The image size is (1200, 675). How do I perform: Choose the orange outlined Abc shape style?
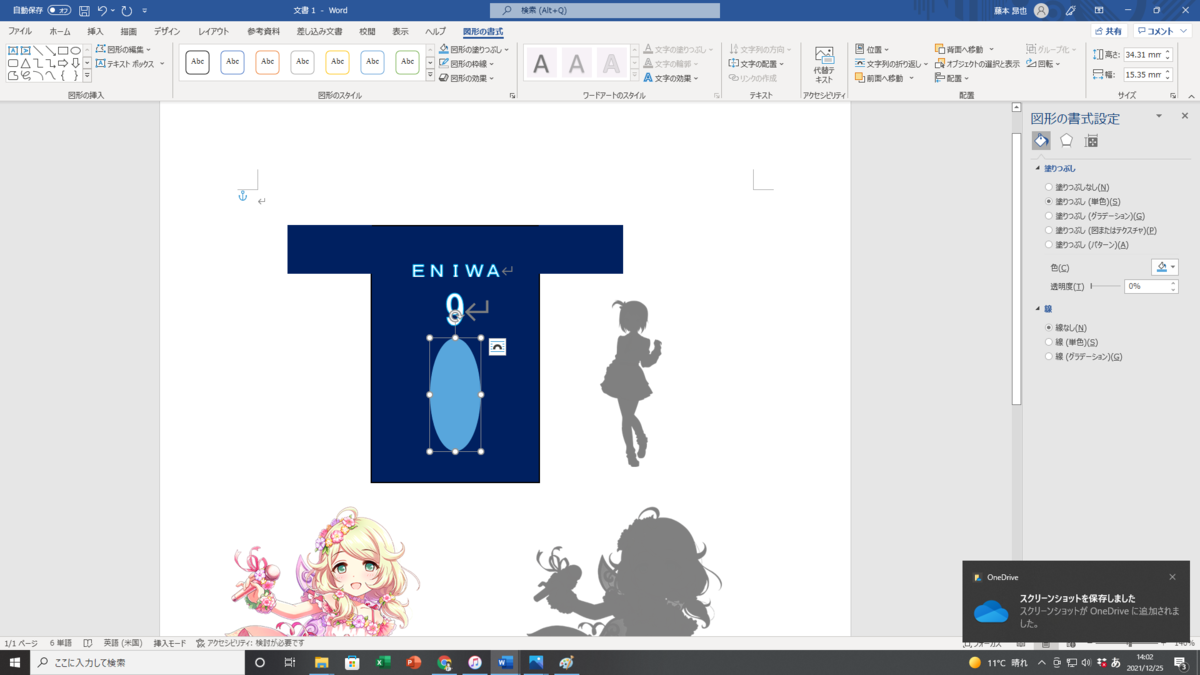click(x=268, y=62)
